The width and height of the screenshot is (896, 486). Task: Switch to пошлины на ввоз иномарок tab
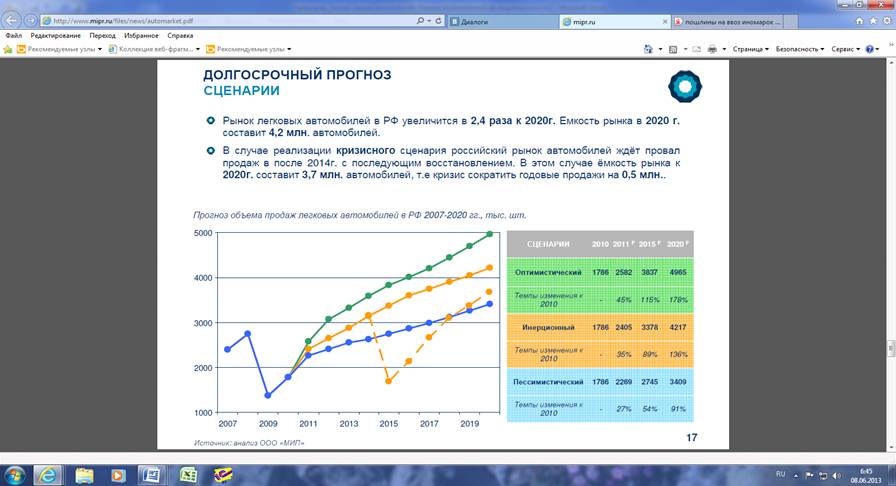click(x=726, y=22)
